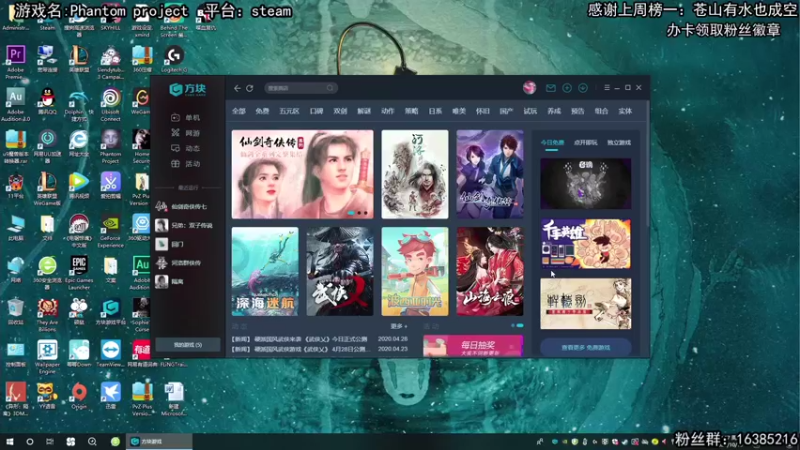800x450 pixels.
Task: Open Origin desktop icon
Action: pos(79,395)
